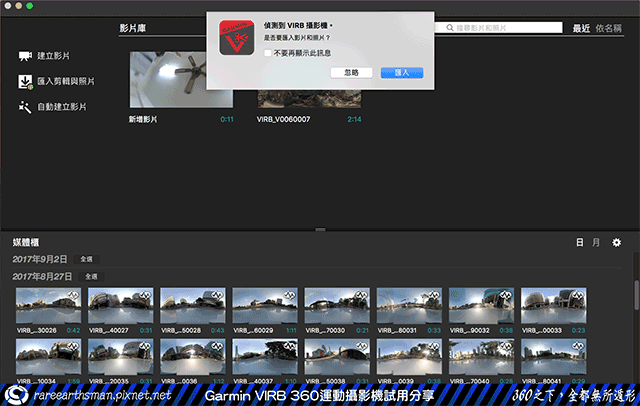The image size is (640, 406).
Task: Select VIRB_...40037 clip thumbnail
Action: coord(265,357)
